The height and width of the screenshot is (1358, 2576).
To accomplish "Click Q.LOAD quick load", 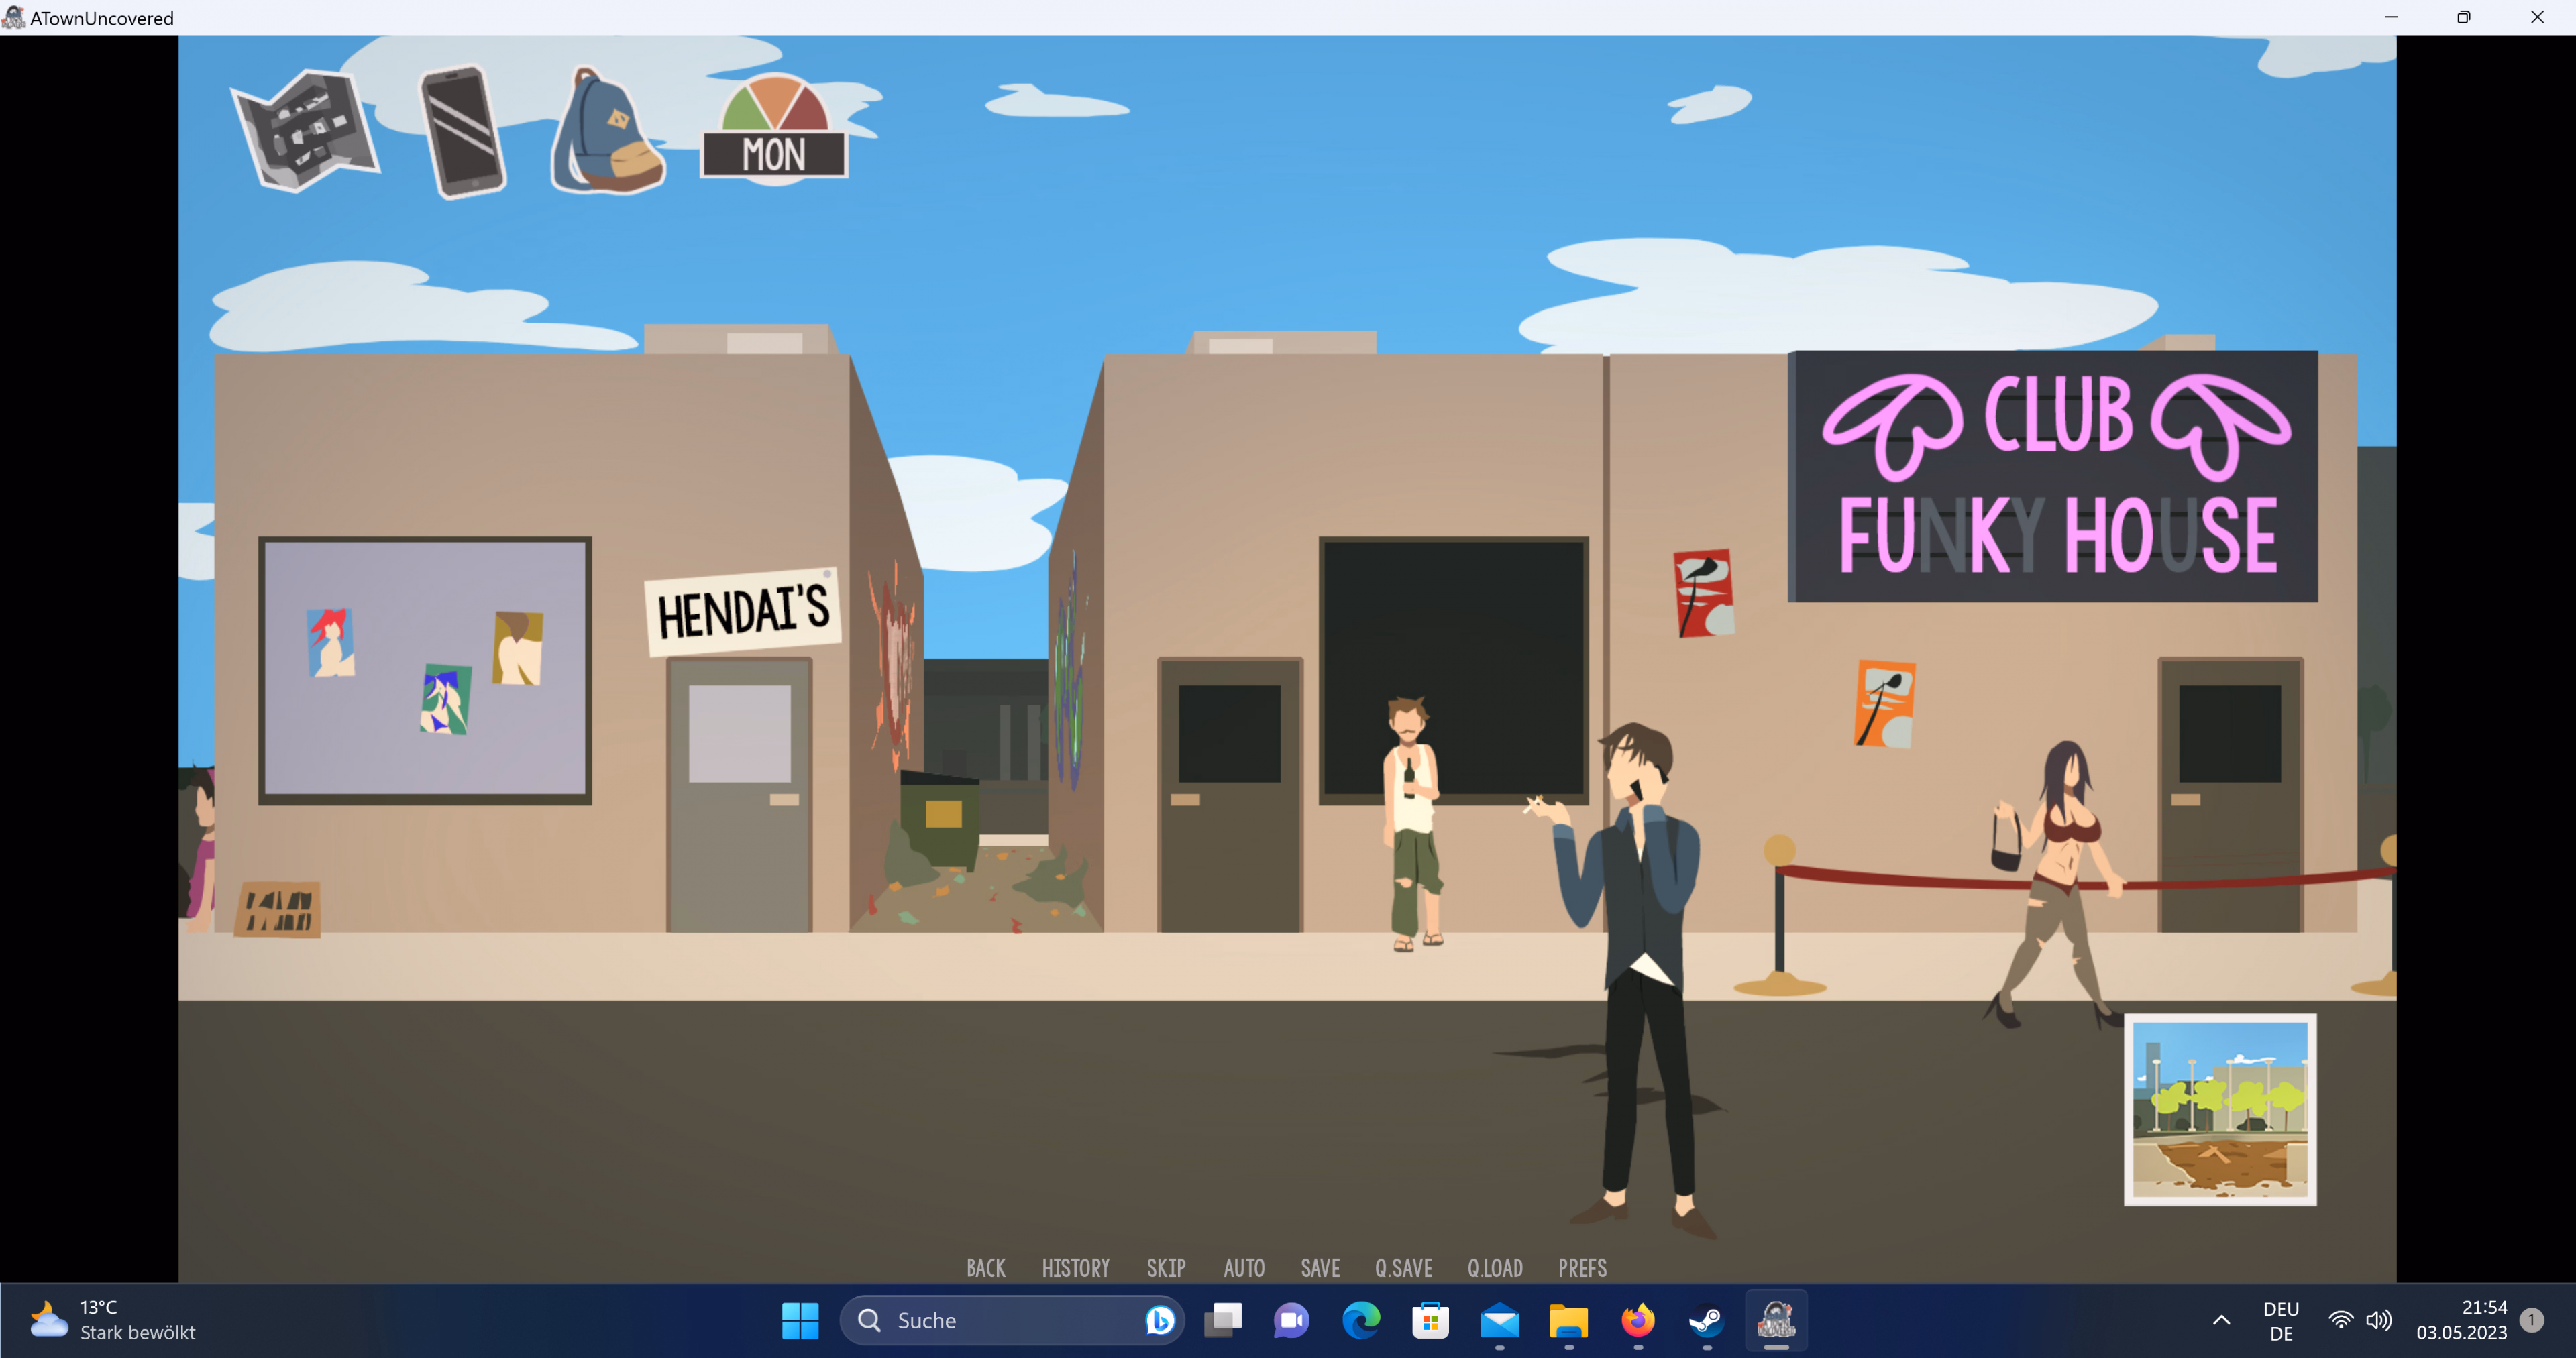I will [x=1495, y=1268].
